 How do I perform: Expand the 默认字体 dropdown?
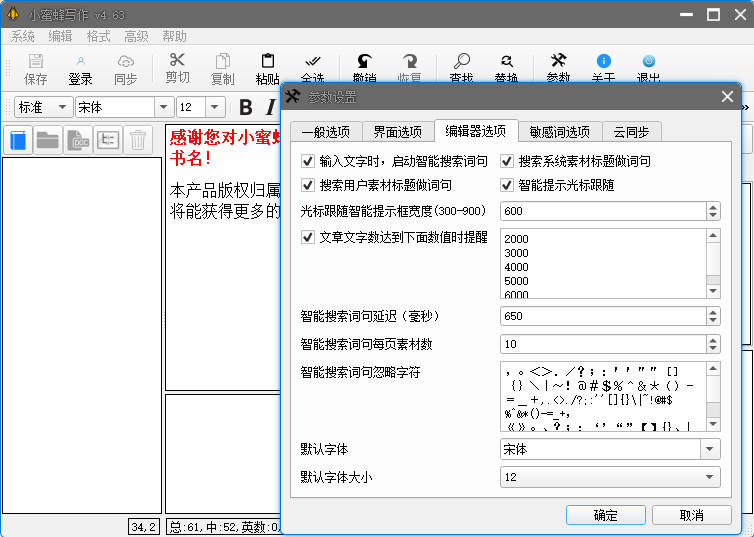pos(710,450)
